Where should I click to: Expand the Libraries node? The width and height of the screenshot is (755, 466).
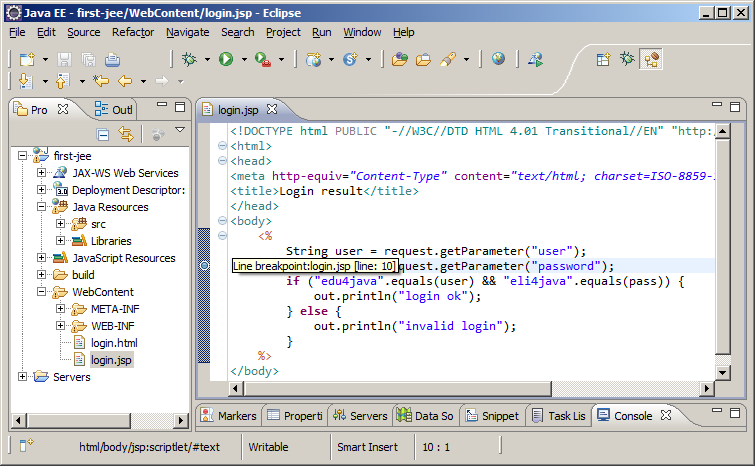[x=60, y=240]
